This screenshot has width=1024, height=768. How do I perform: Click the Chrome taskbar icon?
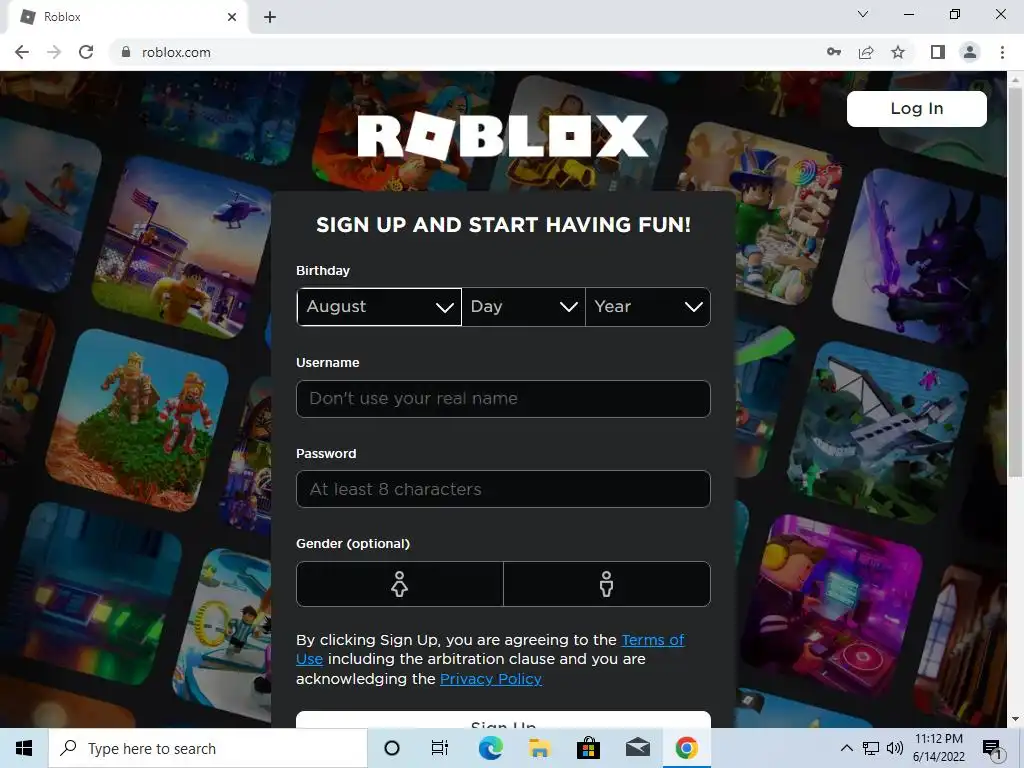(x=686, y=748)
